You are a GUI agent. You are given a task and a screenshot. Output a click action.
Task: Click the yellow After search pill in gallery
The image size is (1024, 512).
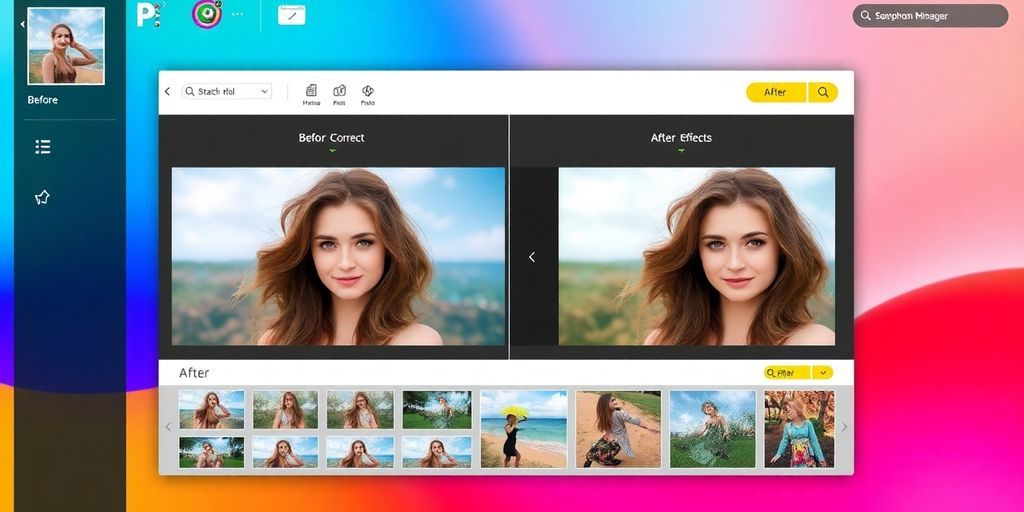787,373
